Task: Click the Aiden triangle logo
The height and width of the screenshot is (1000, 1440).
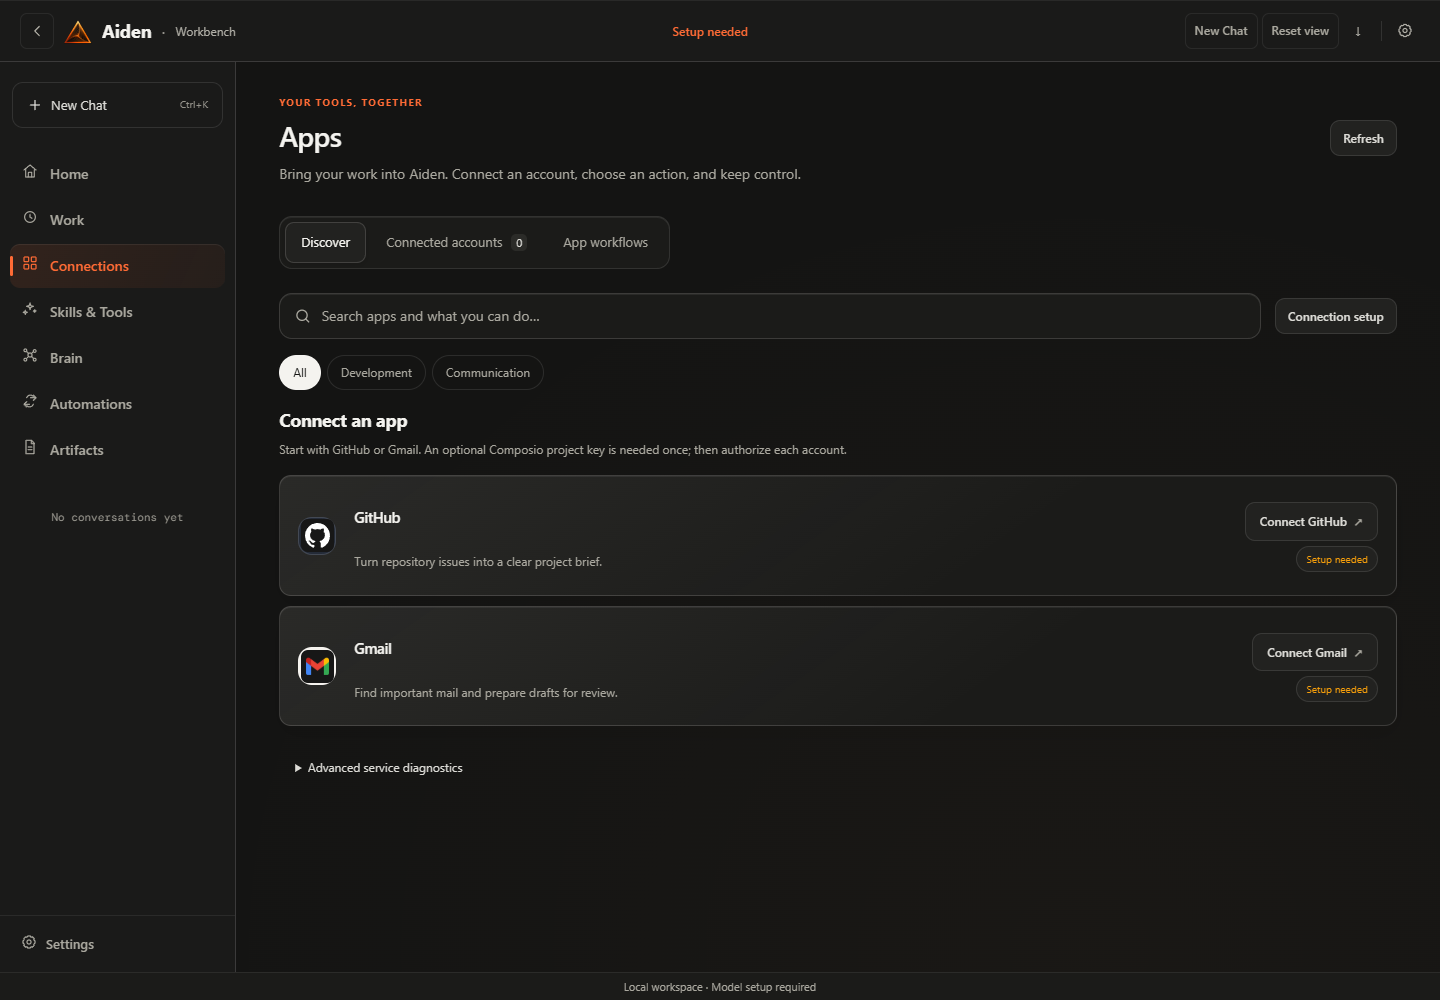Action: point(78,32)
